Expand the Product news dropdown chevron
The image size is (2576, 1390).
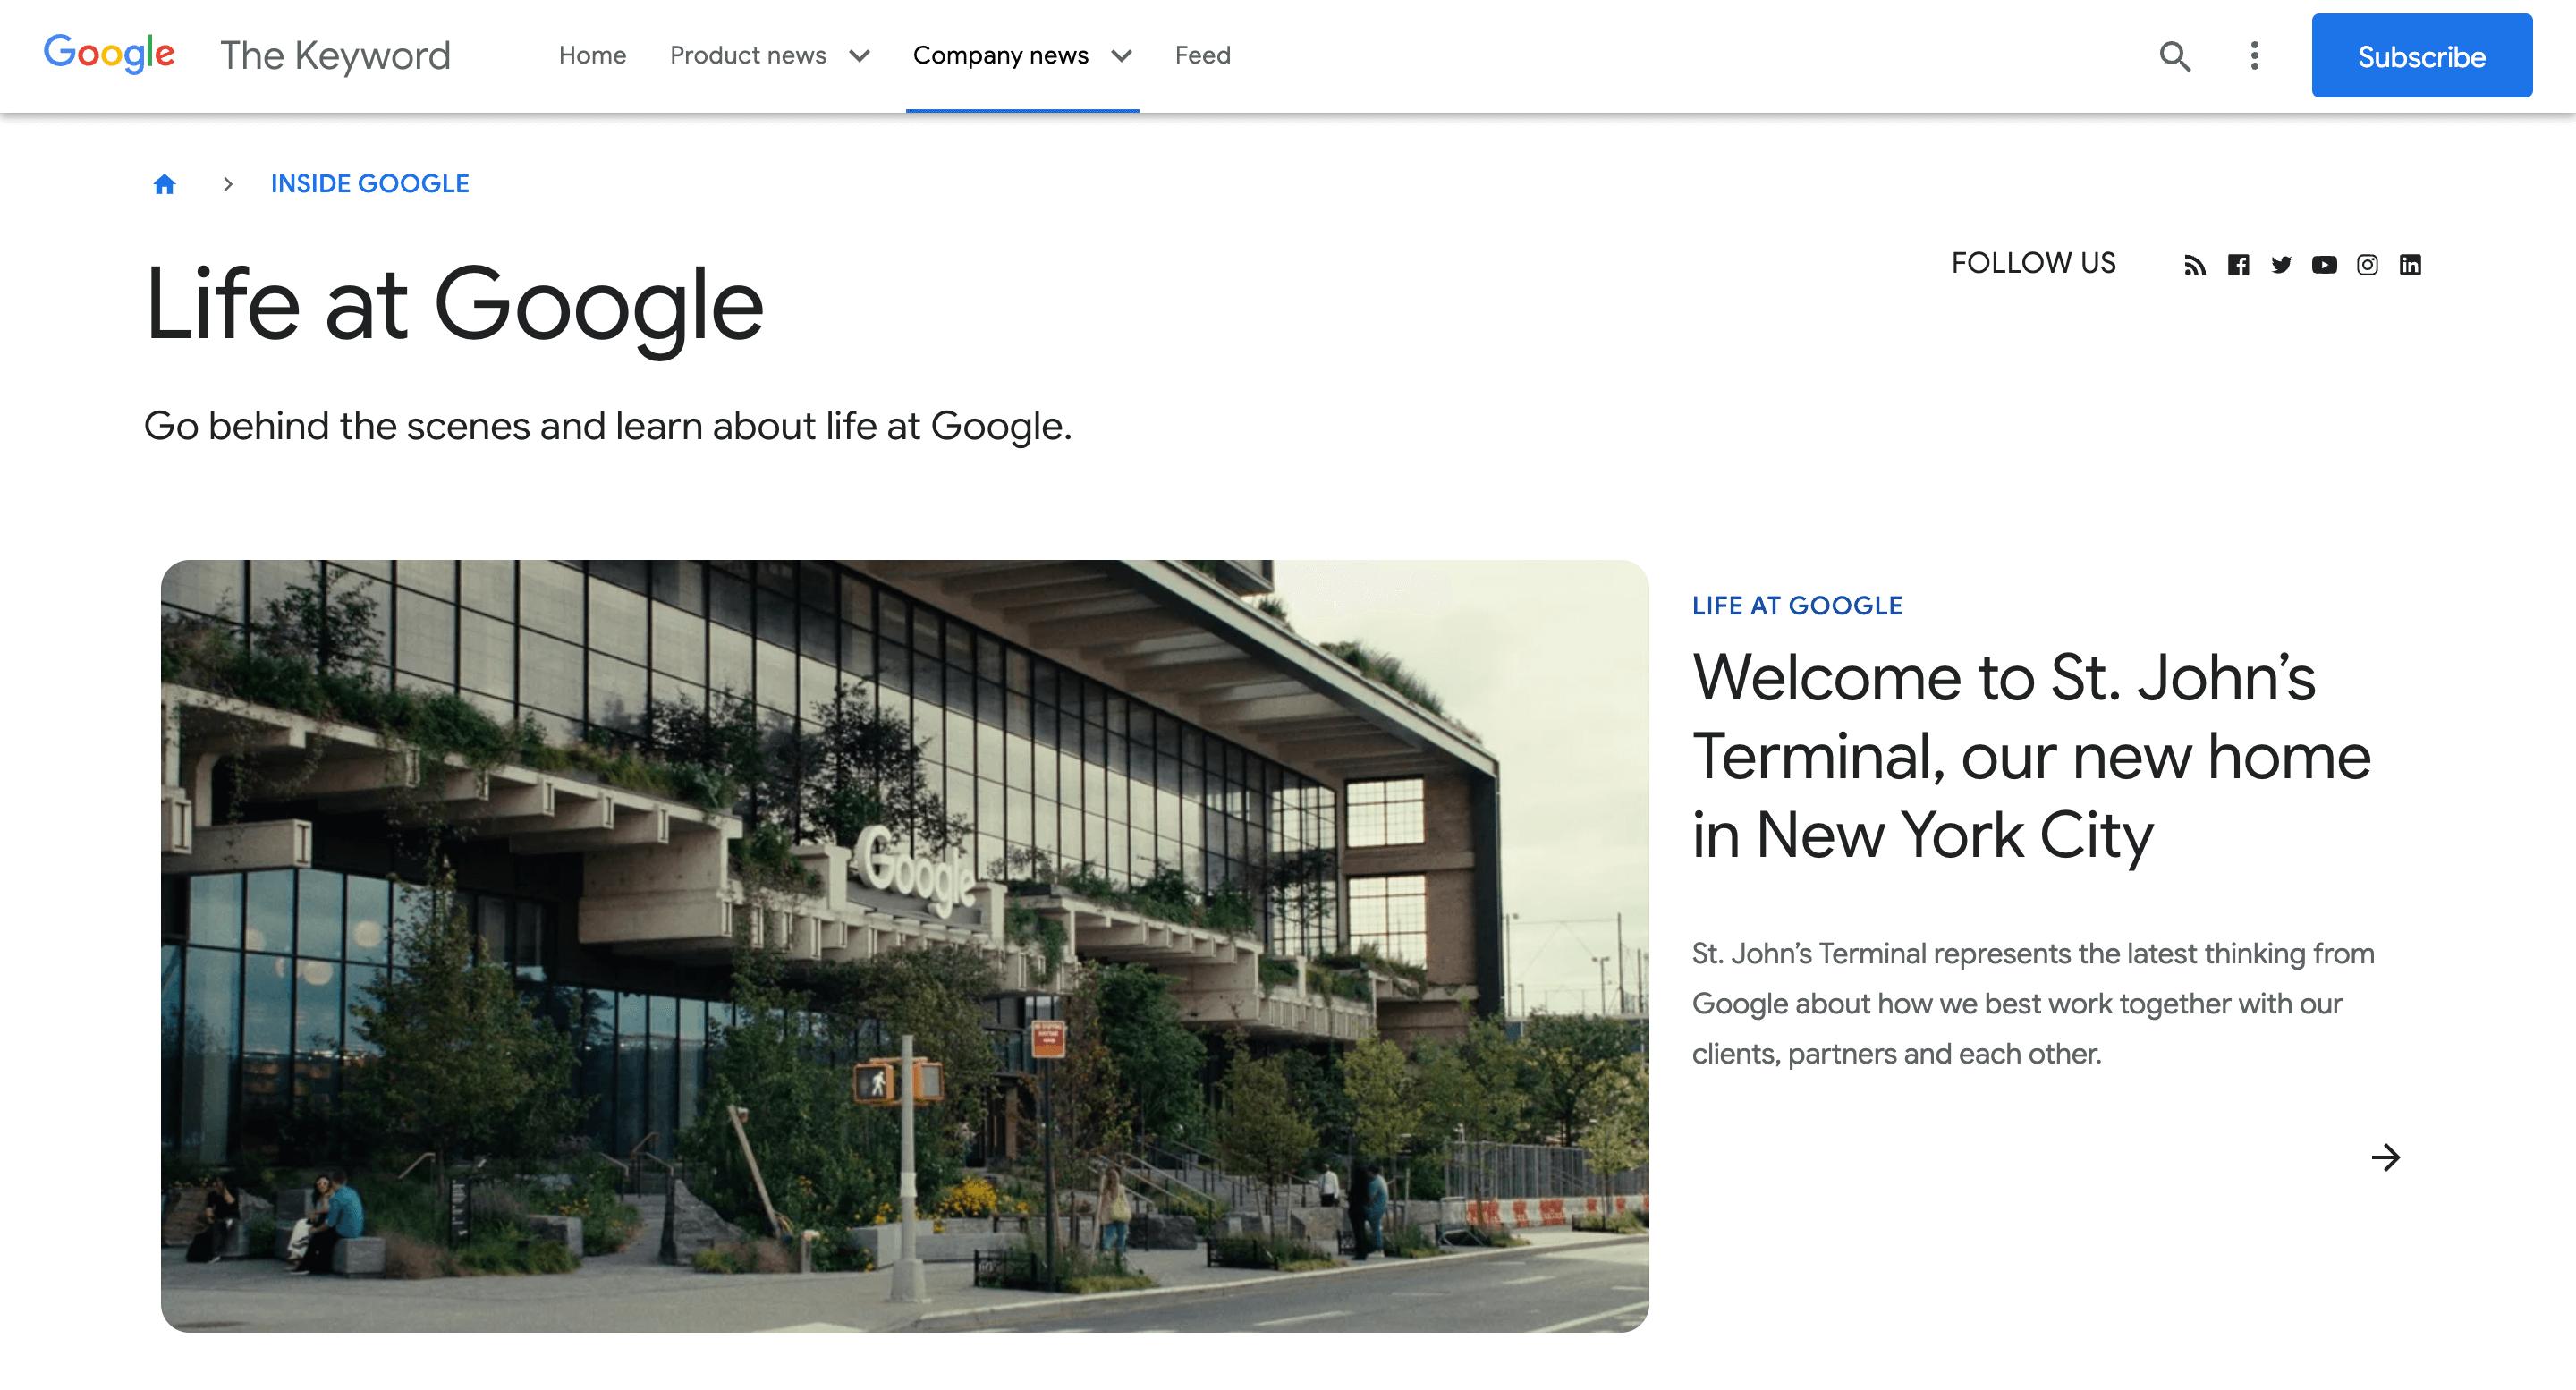(x=859, y=56)
